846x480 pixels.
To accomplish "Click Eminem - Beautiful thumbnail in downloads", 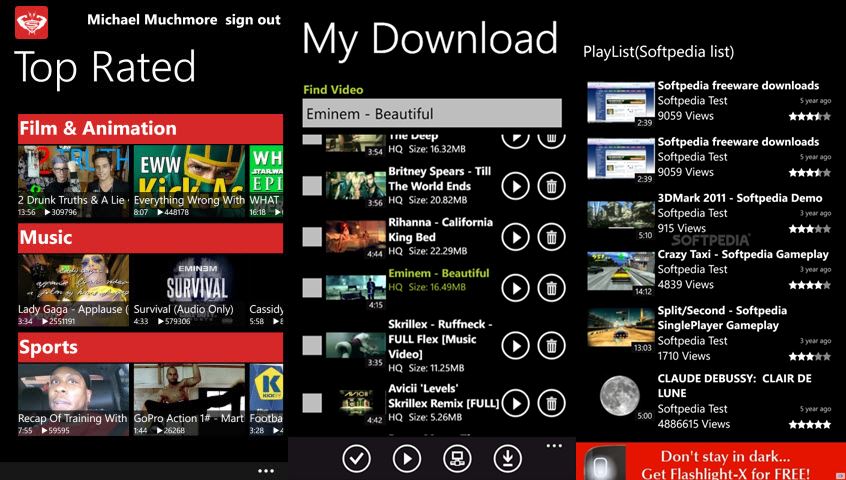I will pyautogui.click(x=356, y=288).
